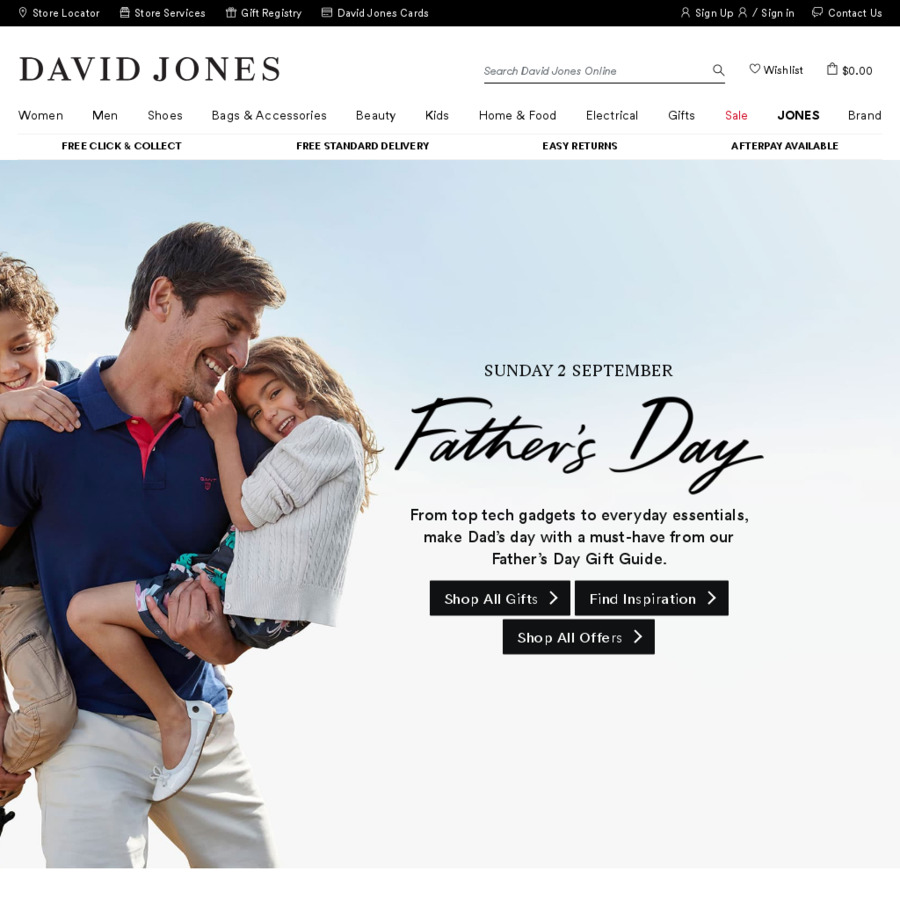Click the Find Inspiration button
Viewport: 900px width, 900px height.
point(651,598)
